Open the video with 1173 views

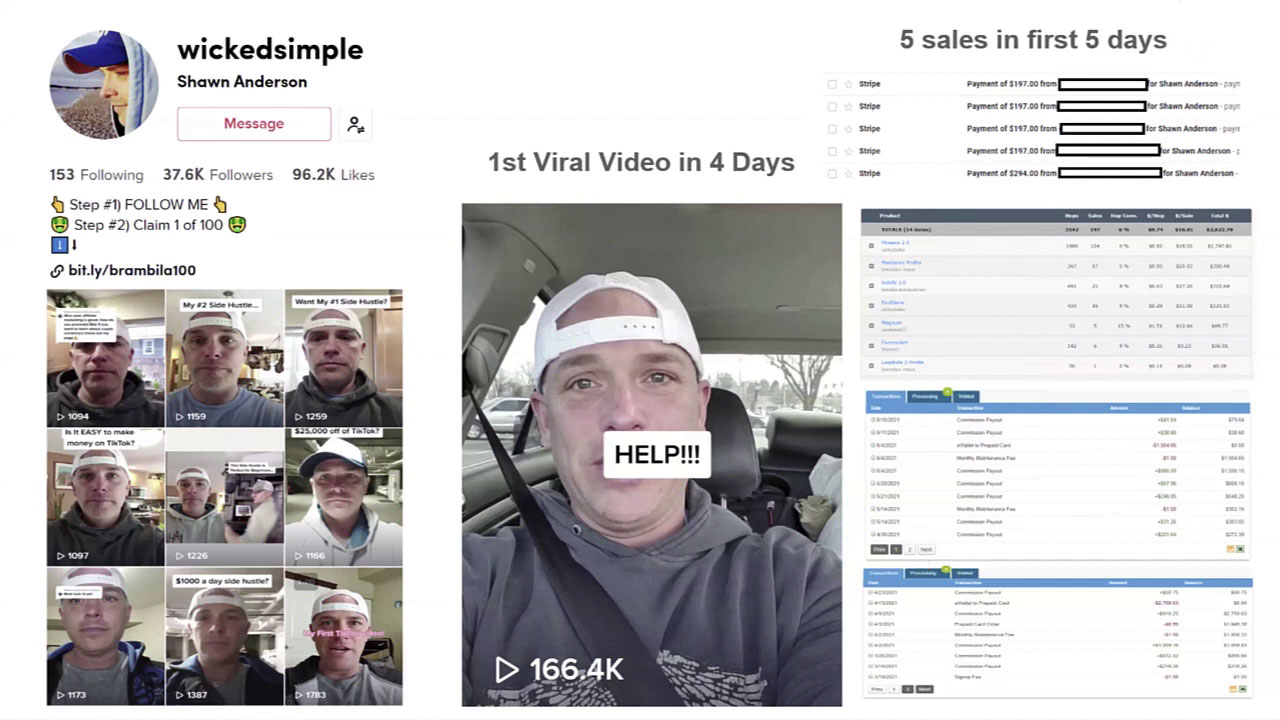[105, 636]
